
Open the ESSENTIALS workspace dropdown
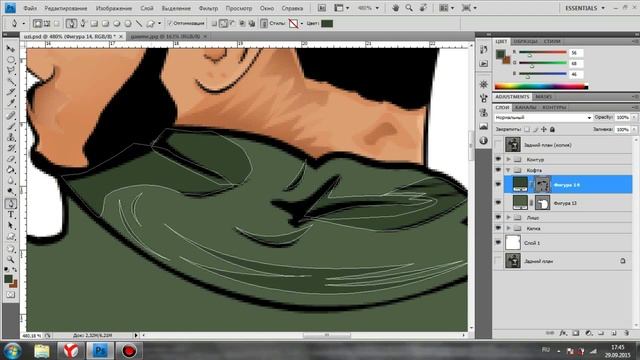[x=584, y=8]
